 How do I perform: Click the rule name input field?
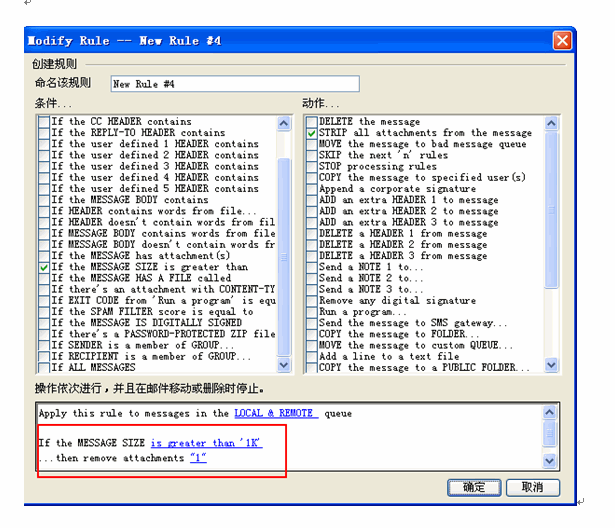pos(233,84)
